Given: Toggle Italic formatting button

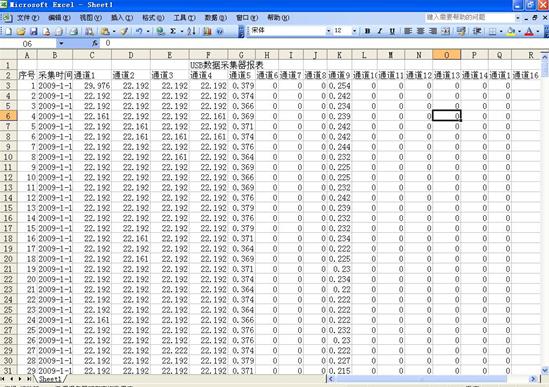Looking at the screenshot, I should (380, 31).
